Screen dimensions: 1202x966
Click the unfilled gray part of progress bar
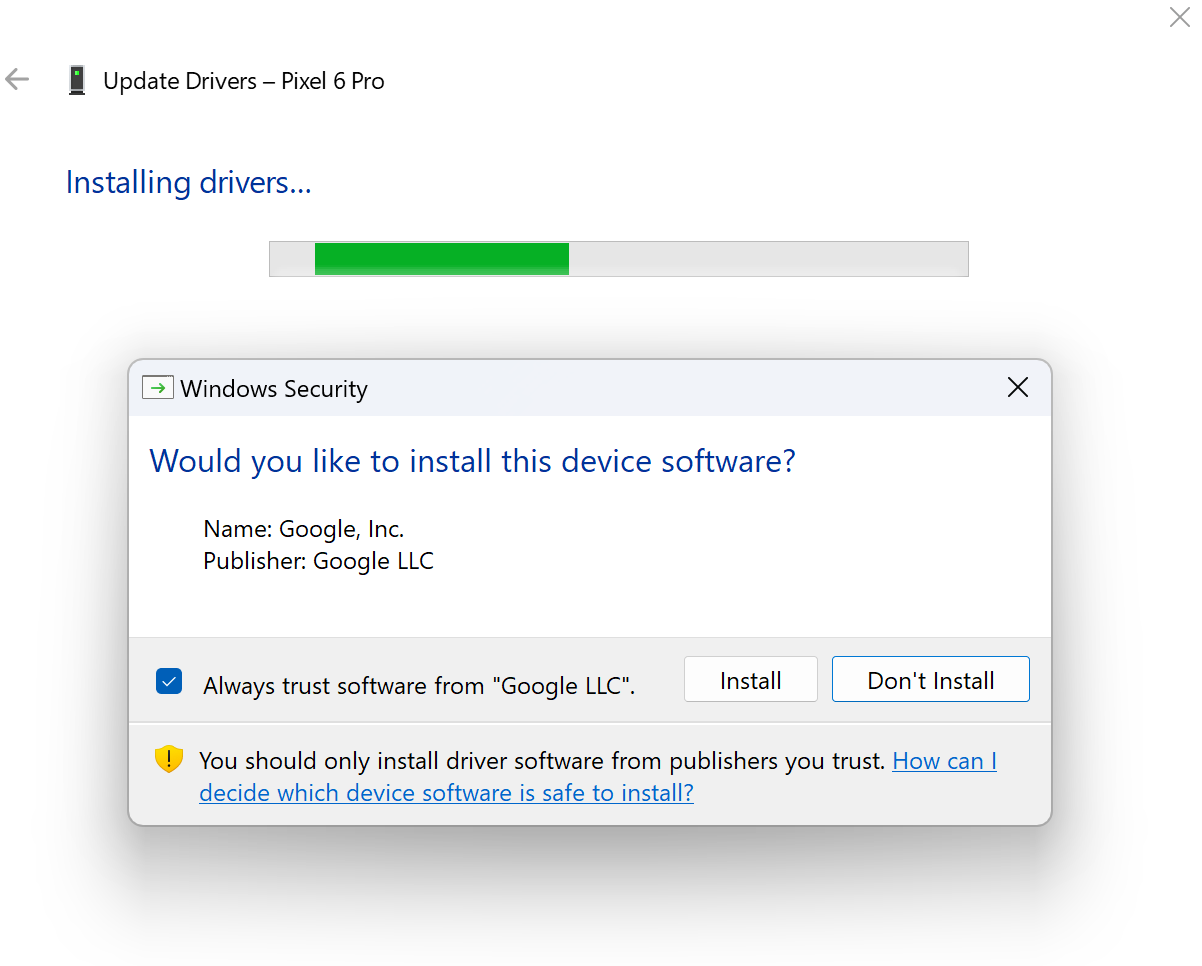(x=768, y=258)
